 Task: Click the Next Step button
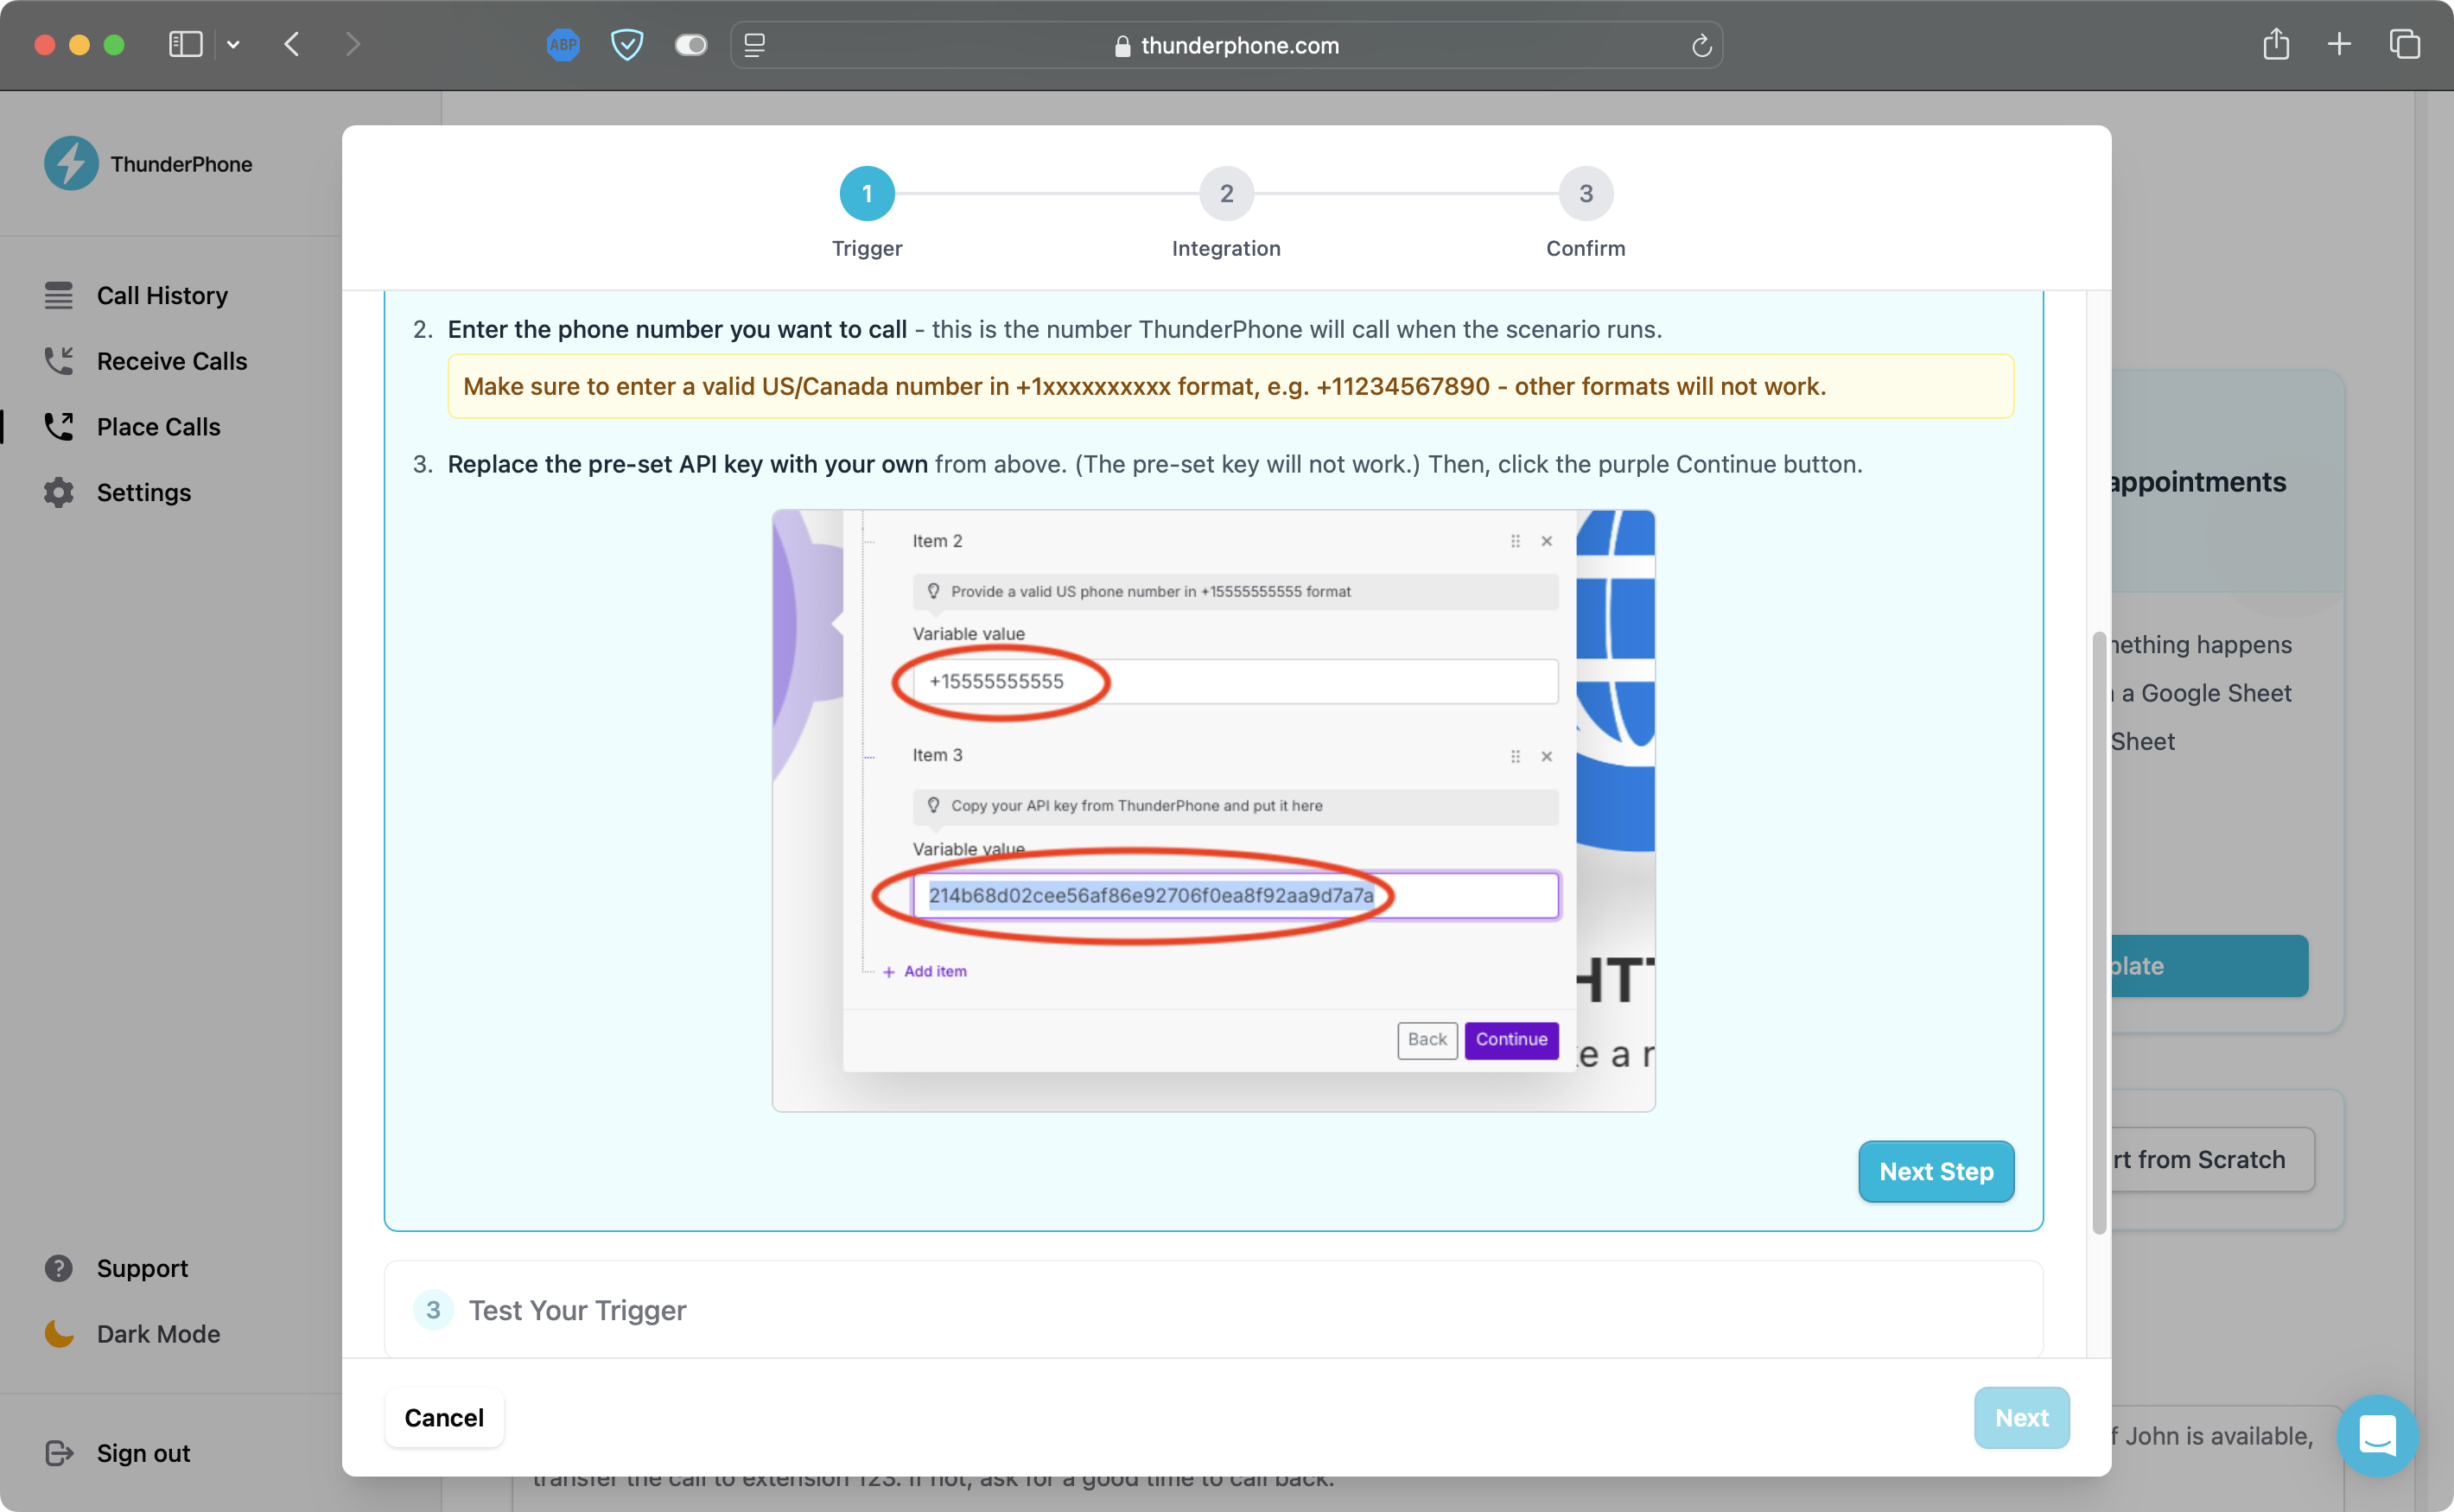[1936, 1171]
